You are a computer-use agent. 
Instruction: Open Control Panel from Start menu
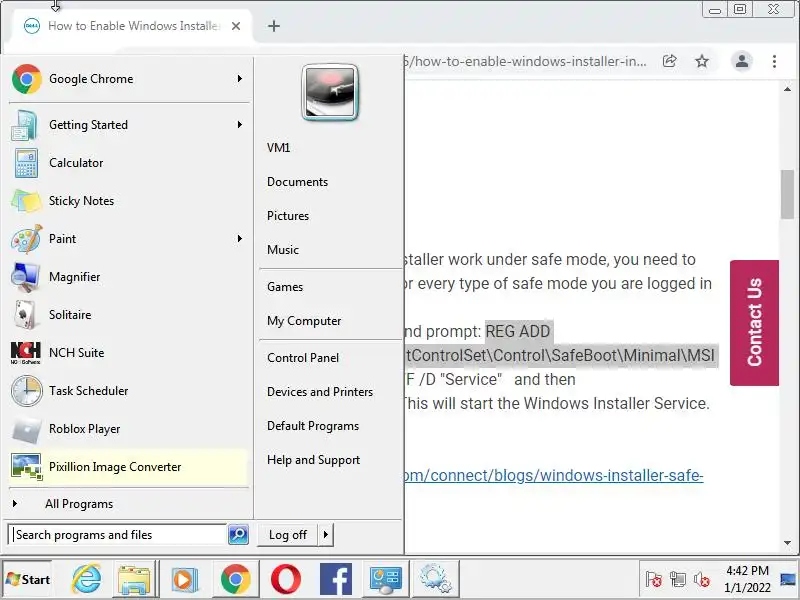[x=303, y=358]
